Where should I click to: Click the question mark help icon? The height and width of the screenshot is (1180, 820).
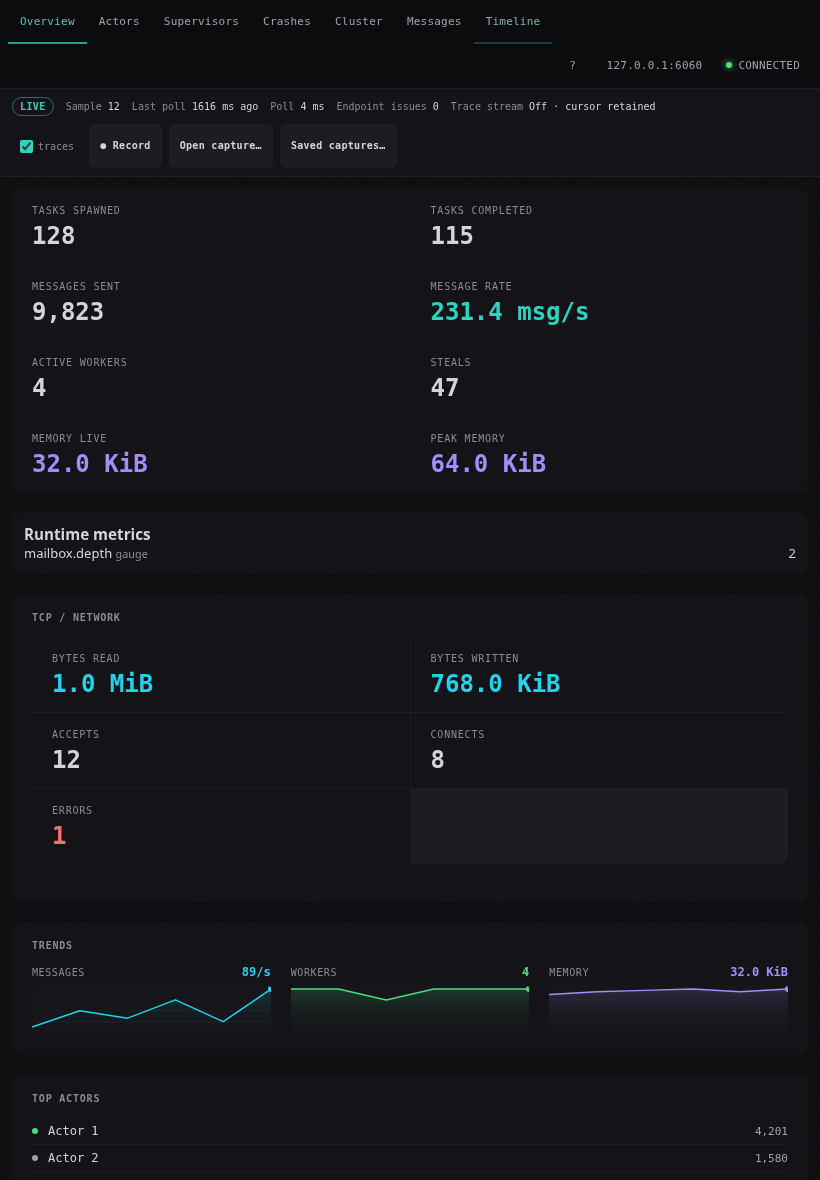(572, 65)
